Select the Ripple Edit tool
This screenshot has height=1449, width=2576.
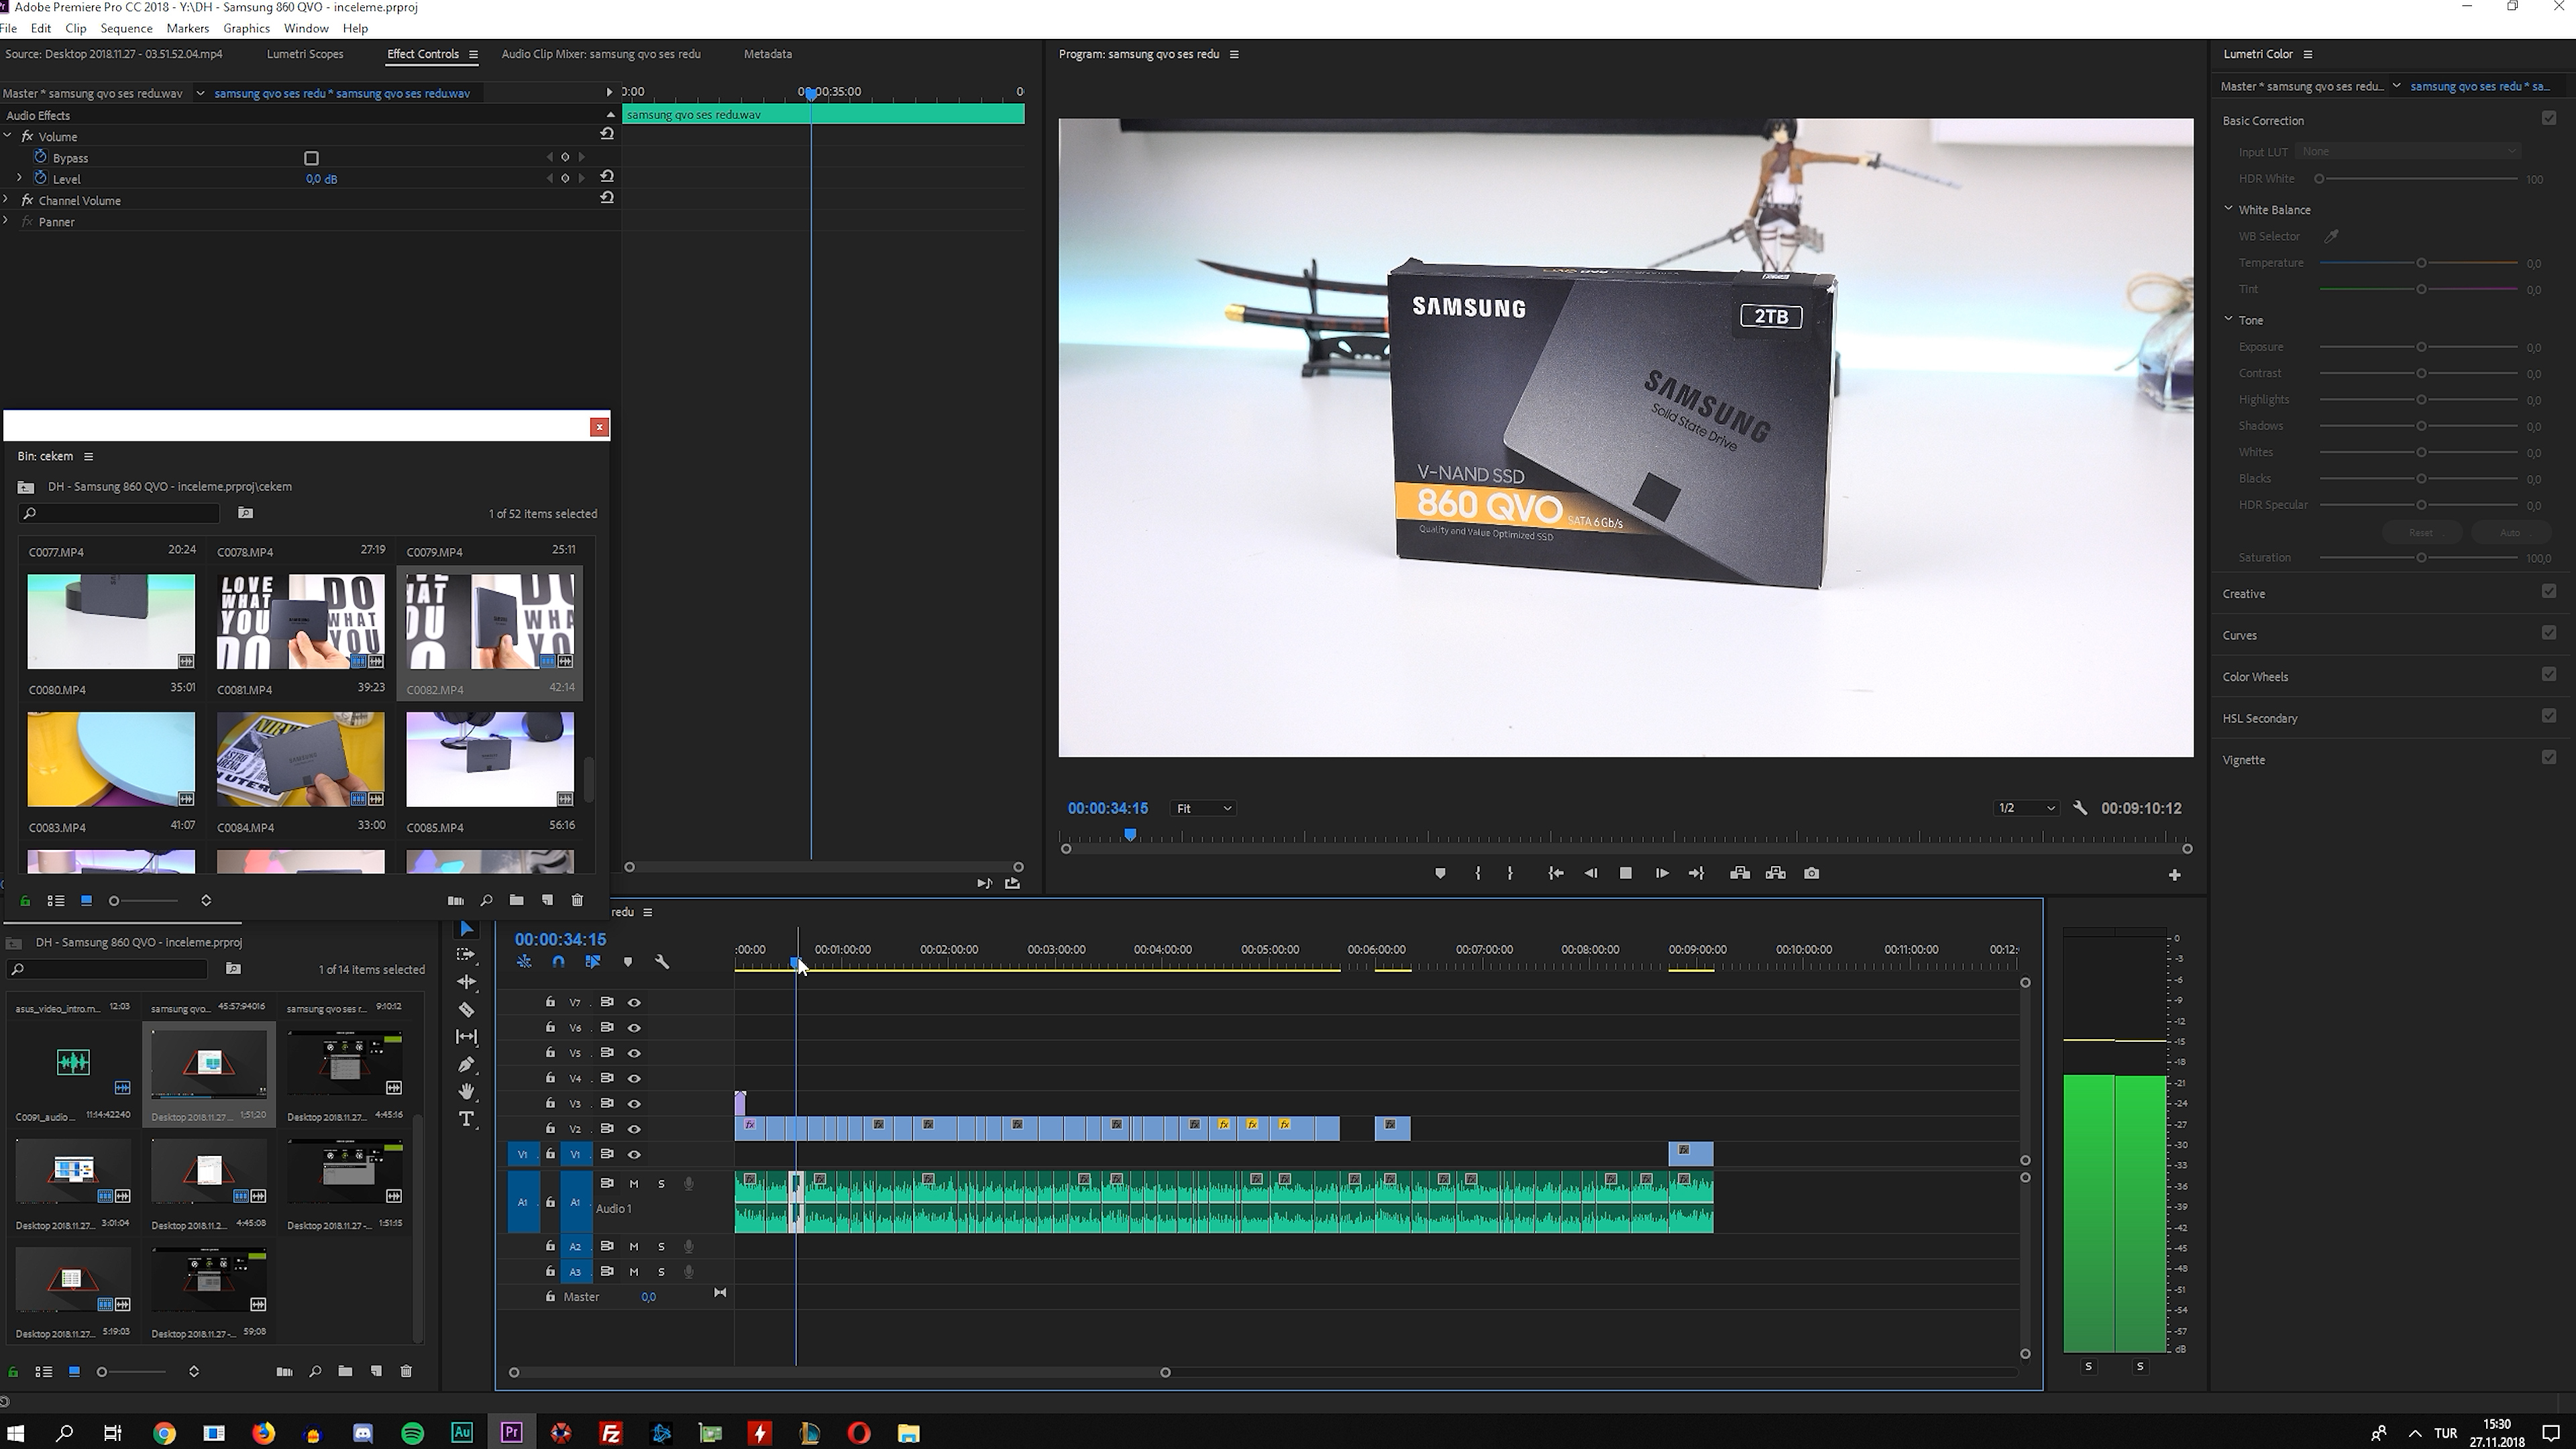click(x=466, y=982)
